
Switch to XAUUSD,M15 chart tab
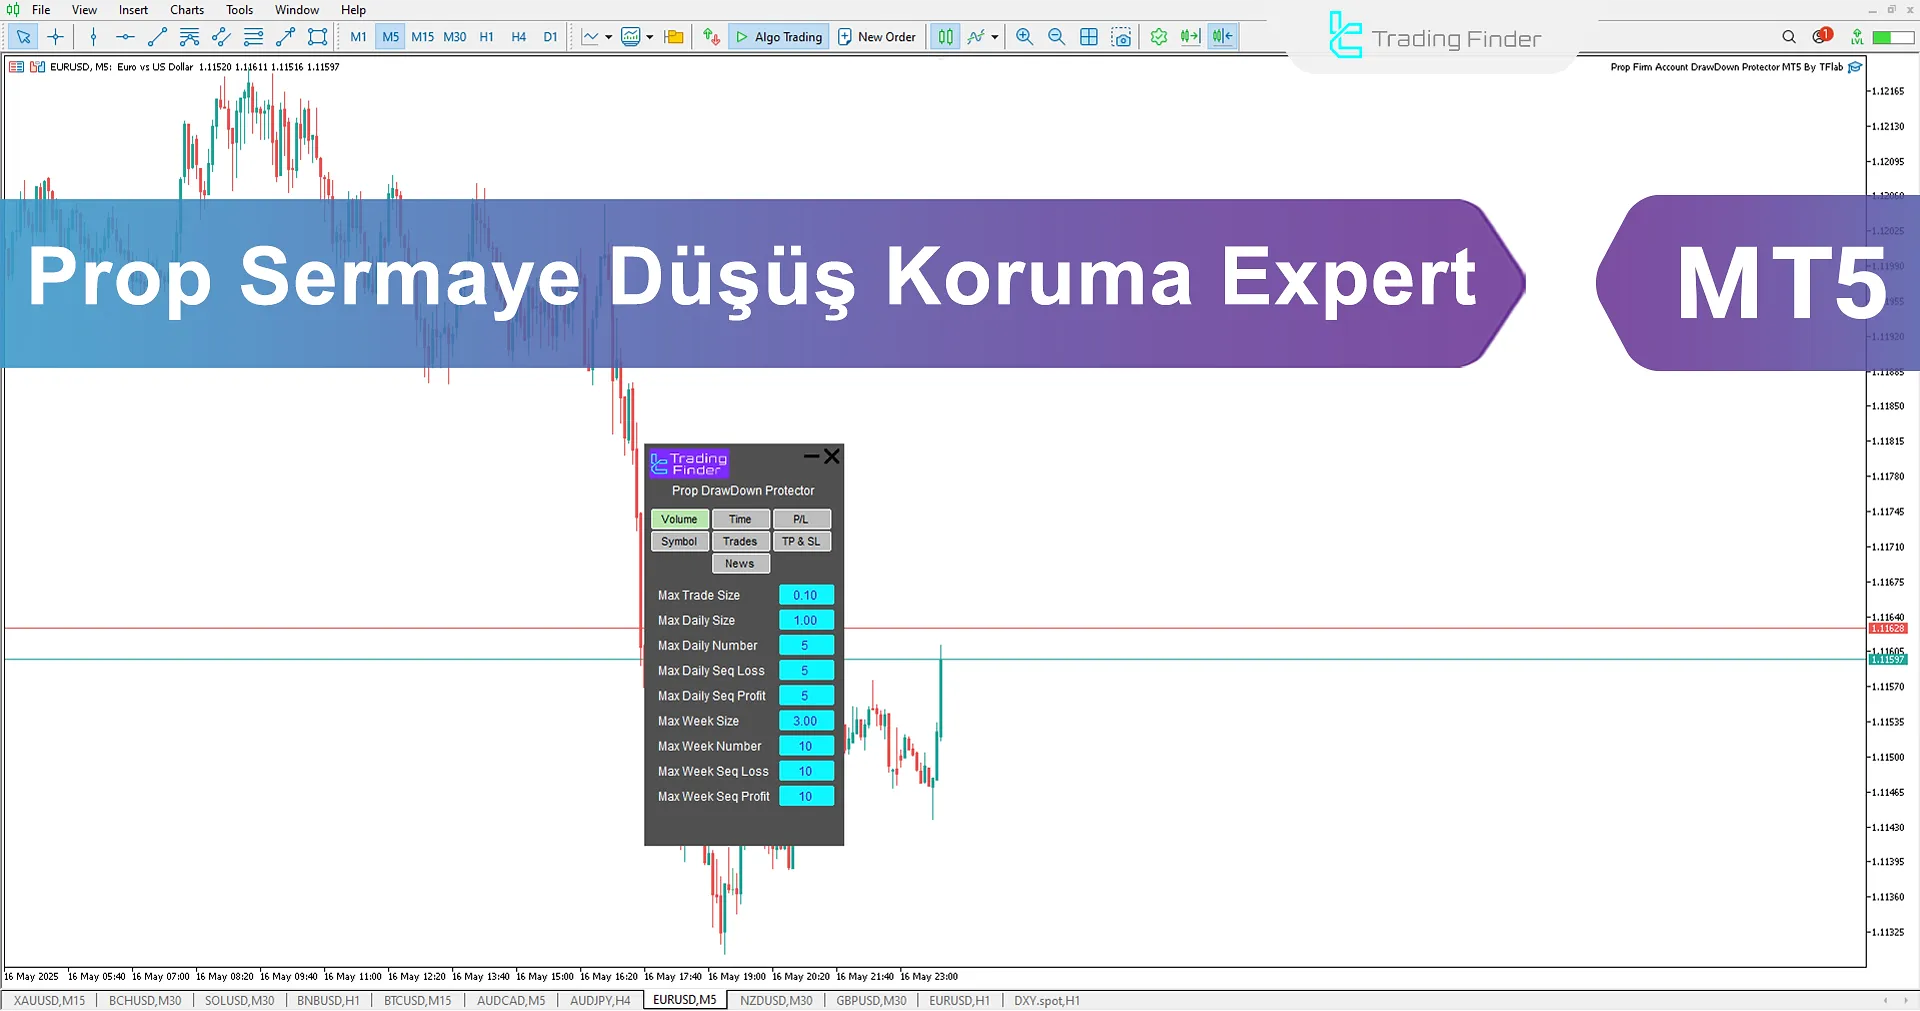[x=50, y=1000]
